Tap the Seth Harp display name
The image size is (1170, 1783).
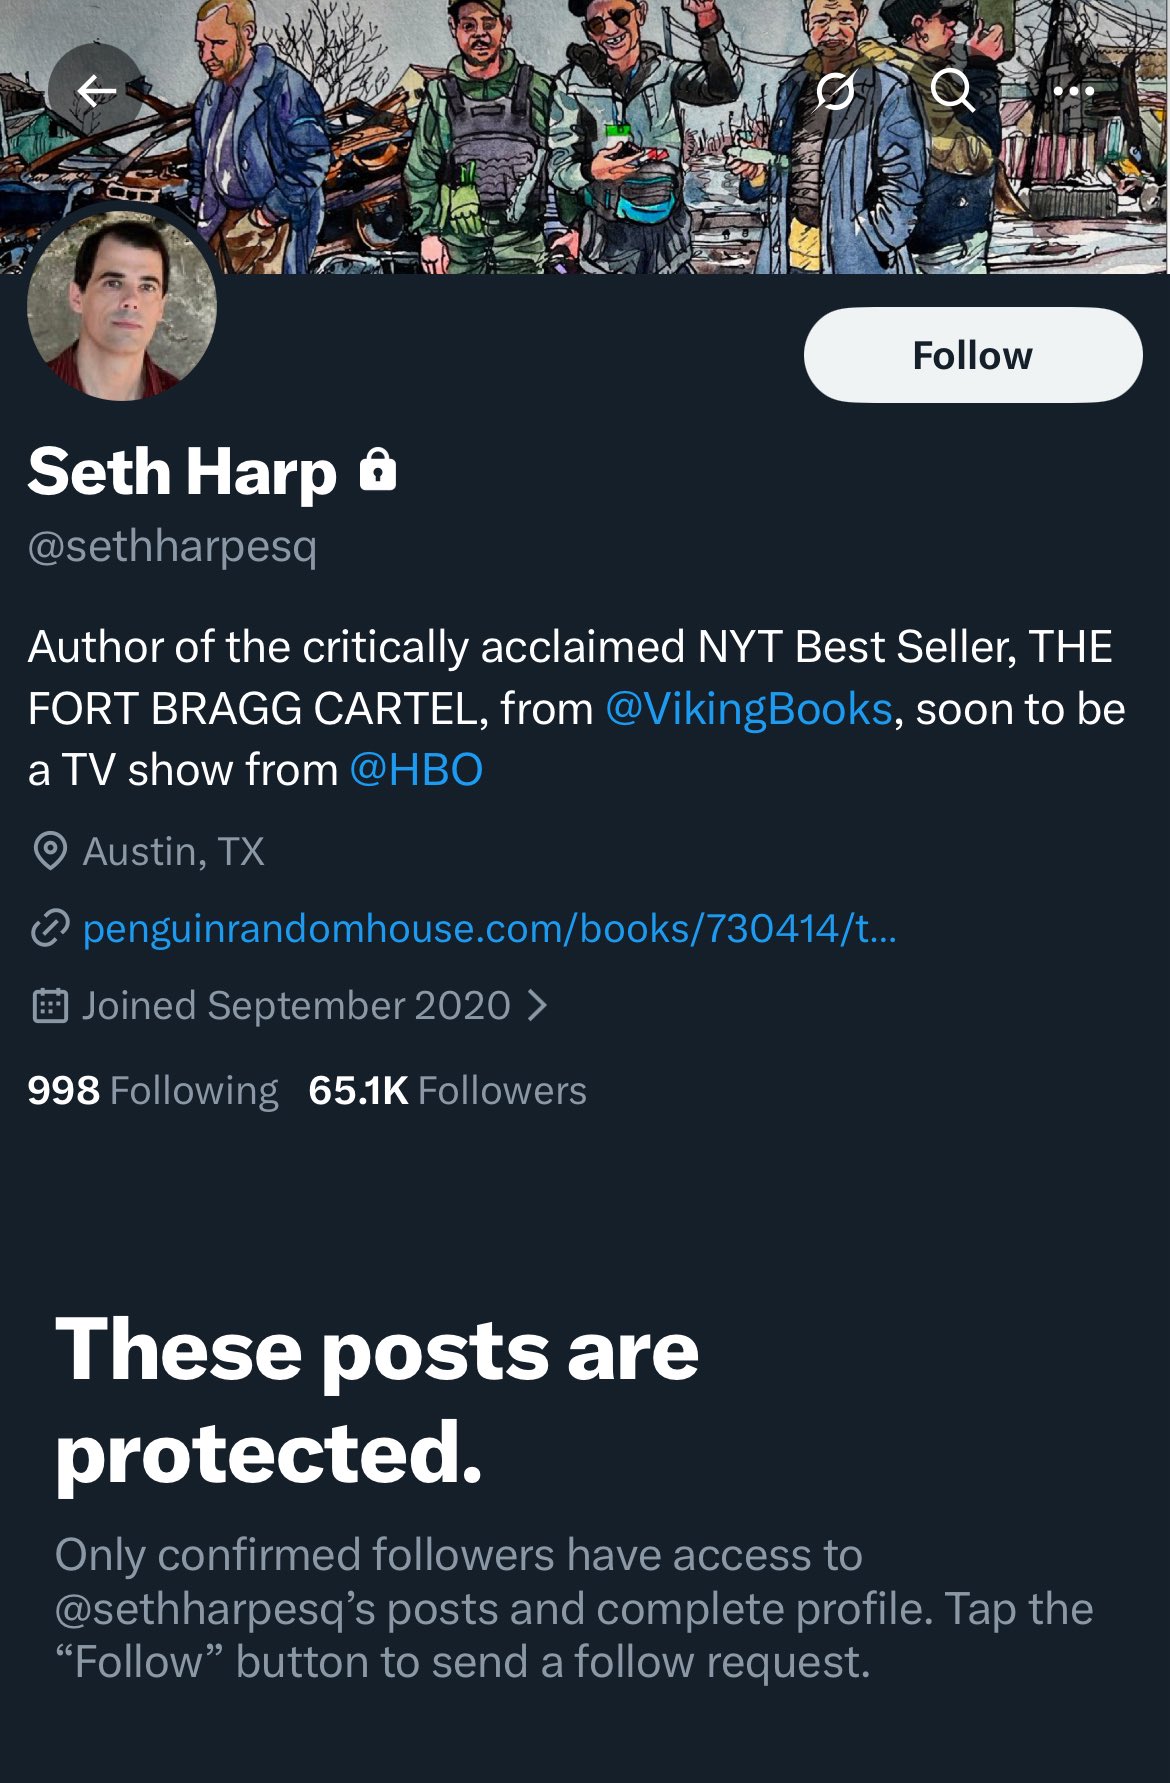pos(182,471)
